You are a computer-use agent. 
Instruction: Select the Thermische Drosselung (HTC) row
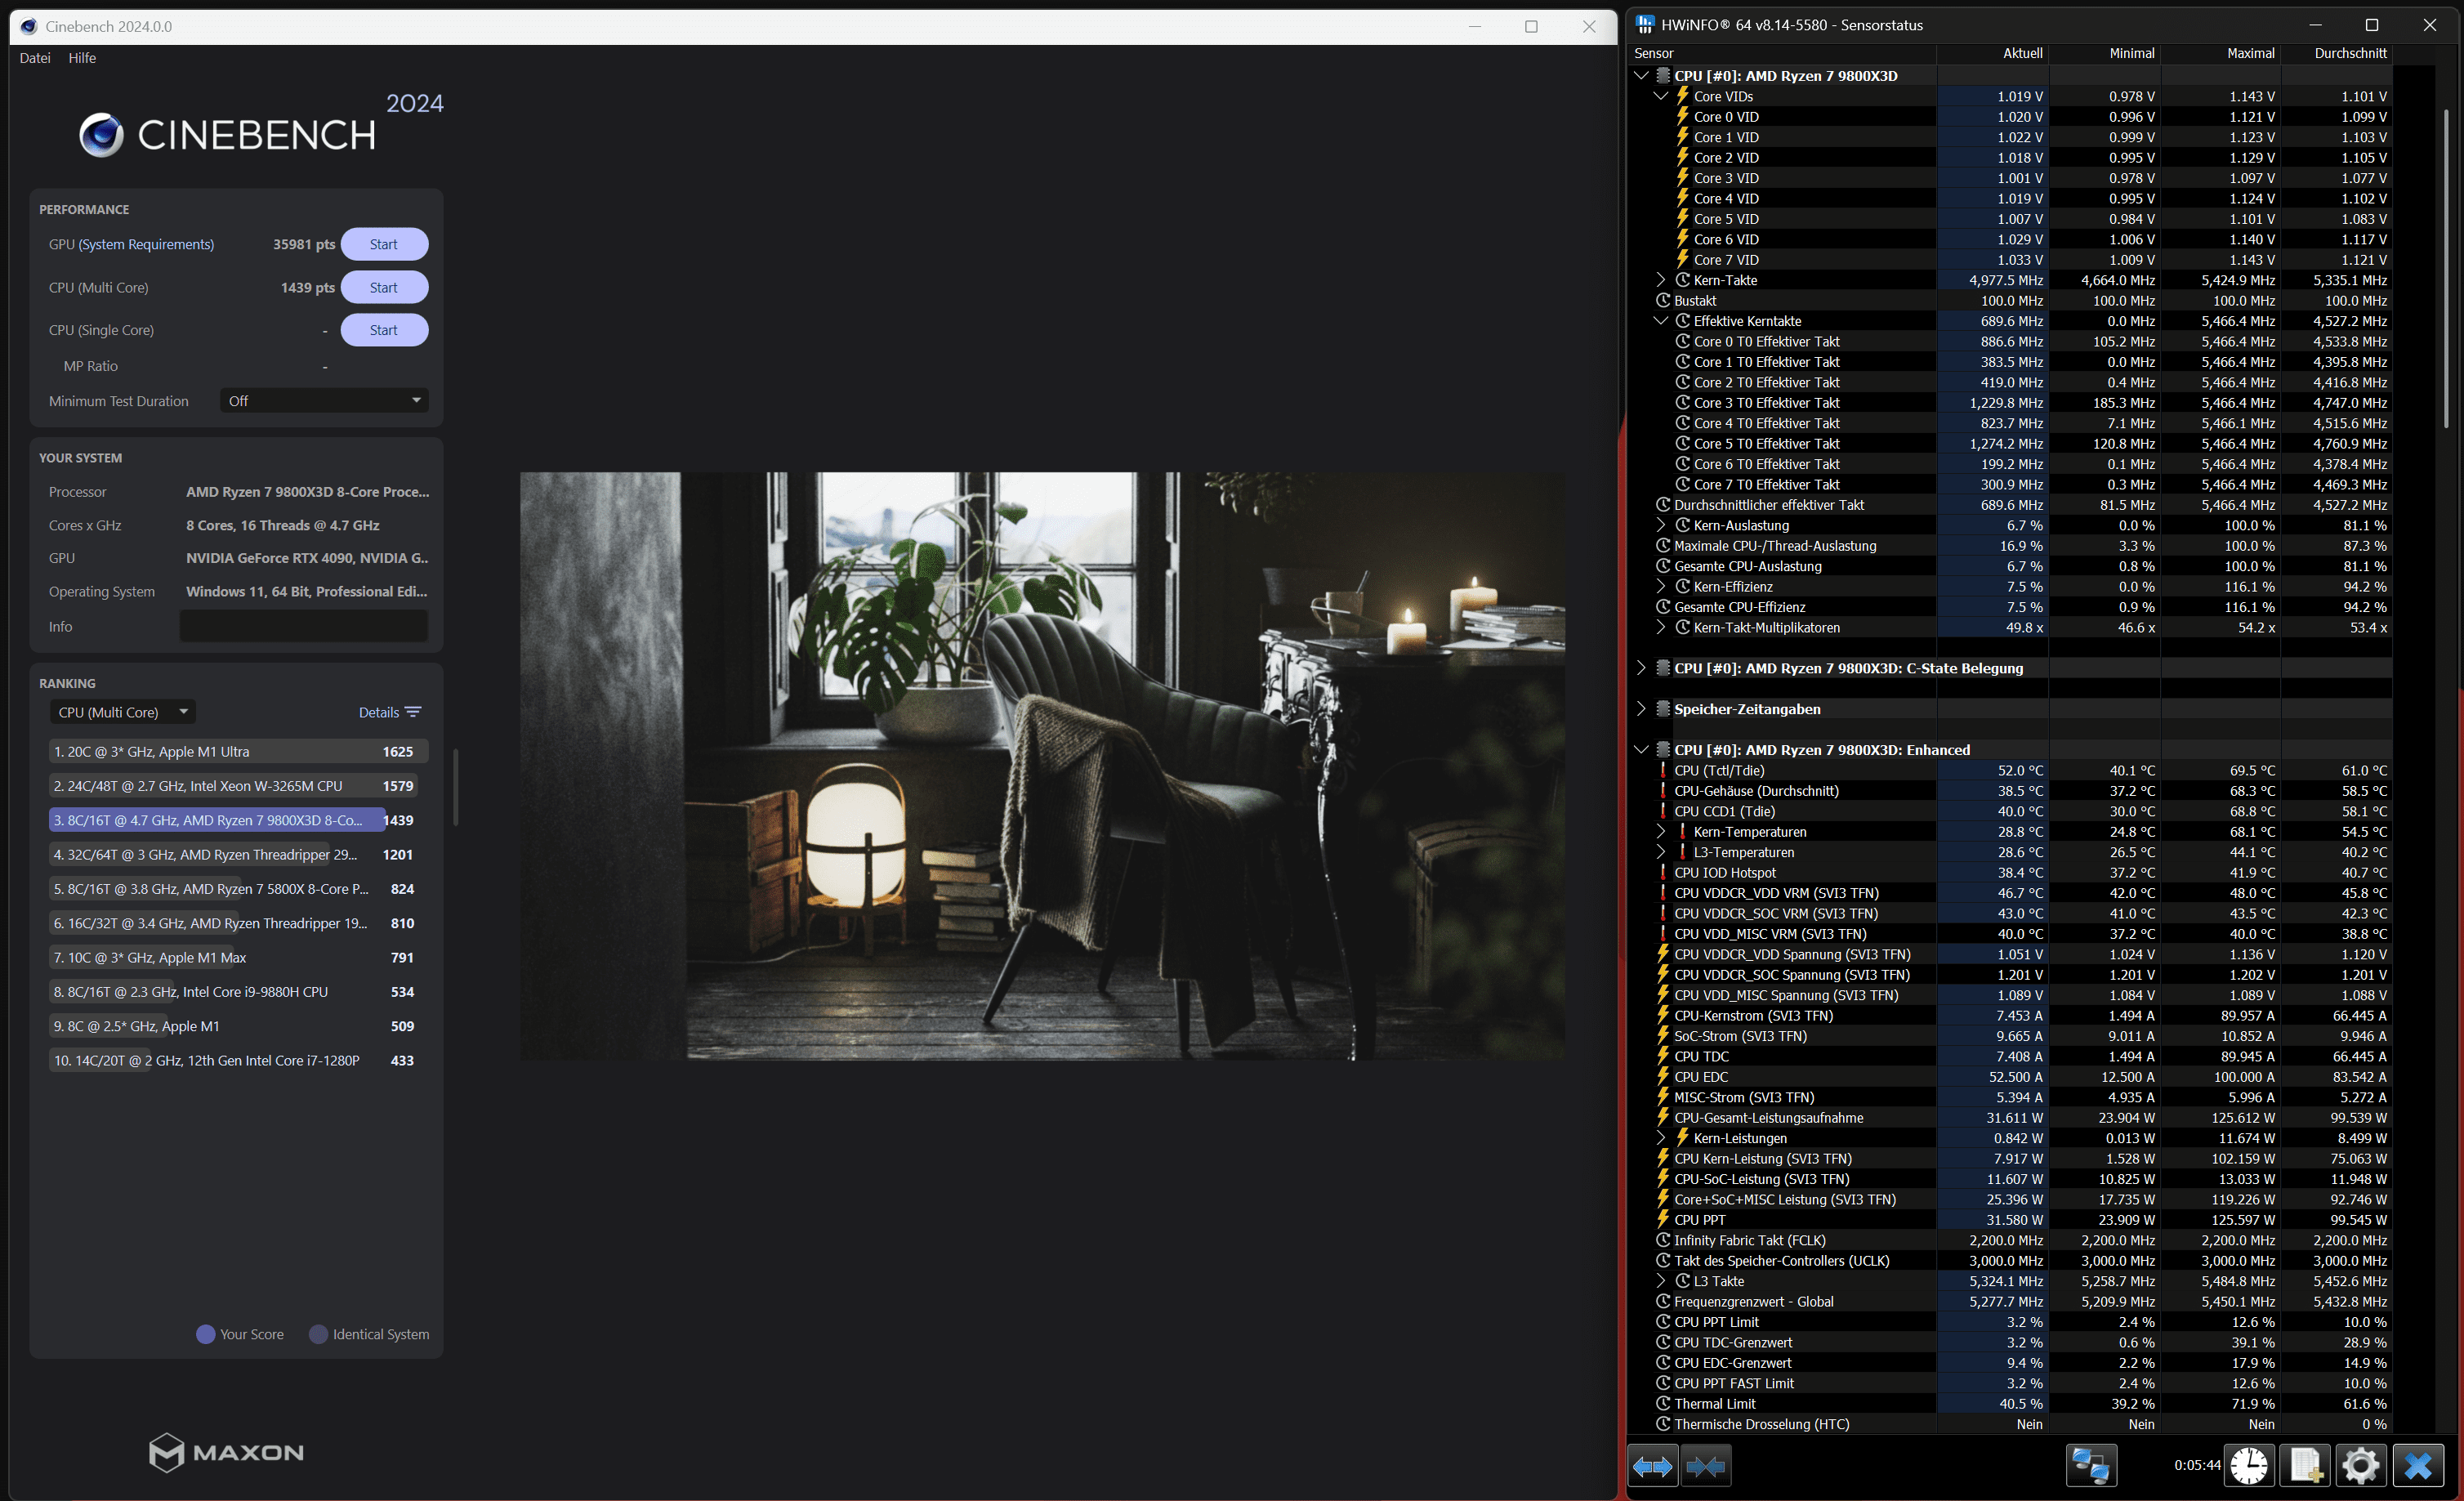[2011, 1424]
